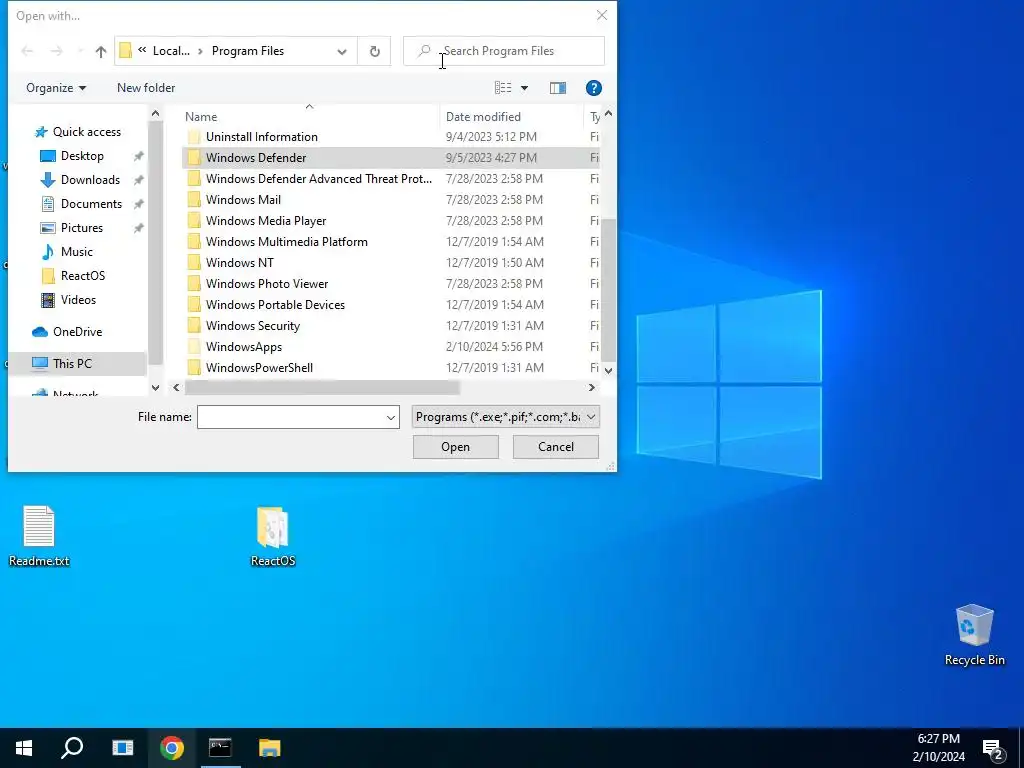The height and width of the screenshot is (768, 1024).
Task: Open the Help question mark icon
Action: coord(594,88)
